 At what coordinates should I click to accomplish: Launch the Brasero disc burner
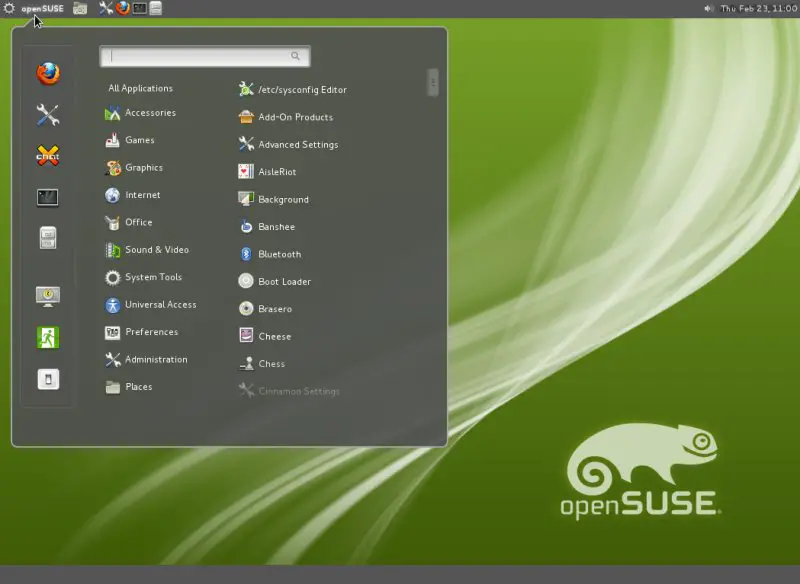click(265, 309)
